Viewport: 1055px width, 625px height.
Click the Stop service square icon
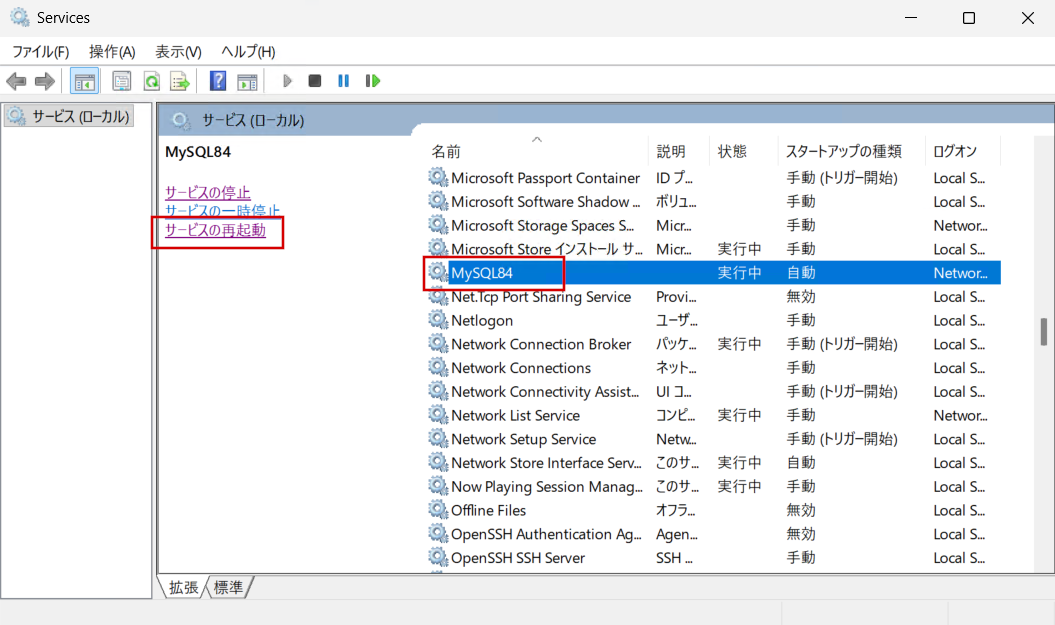click(314, 81)
